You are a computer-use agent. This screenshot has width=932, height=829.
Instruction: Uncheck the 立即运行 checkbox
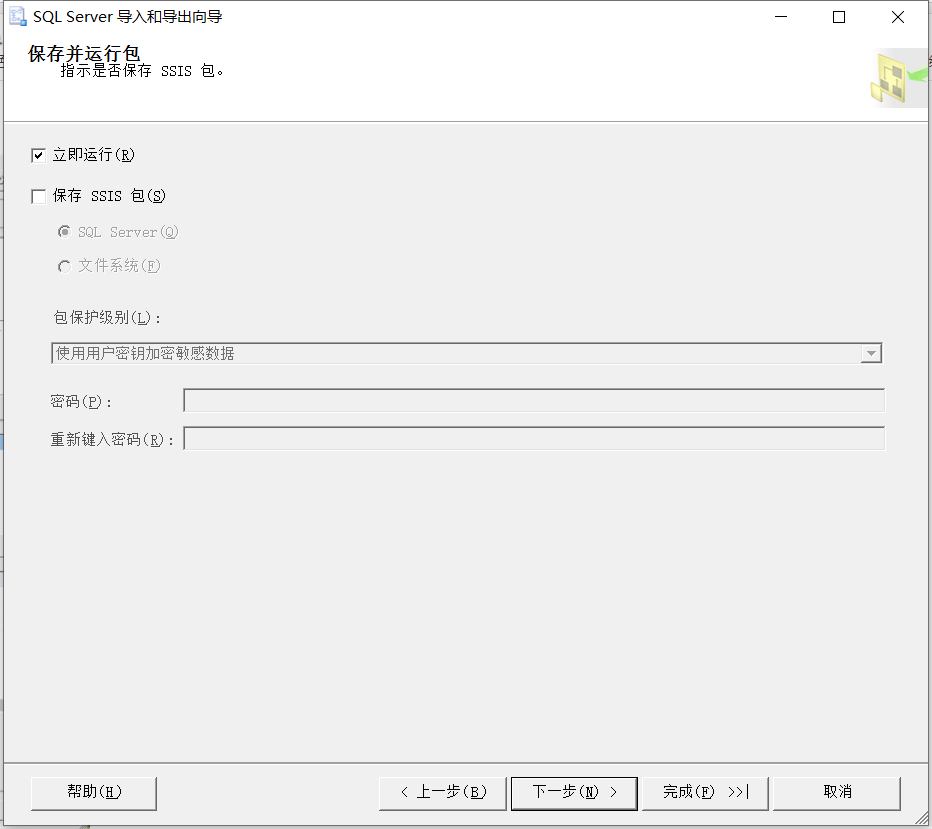(x=37, y=155)
